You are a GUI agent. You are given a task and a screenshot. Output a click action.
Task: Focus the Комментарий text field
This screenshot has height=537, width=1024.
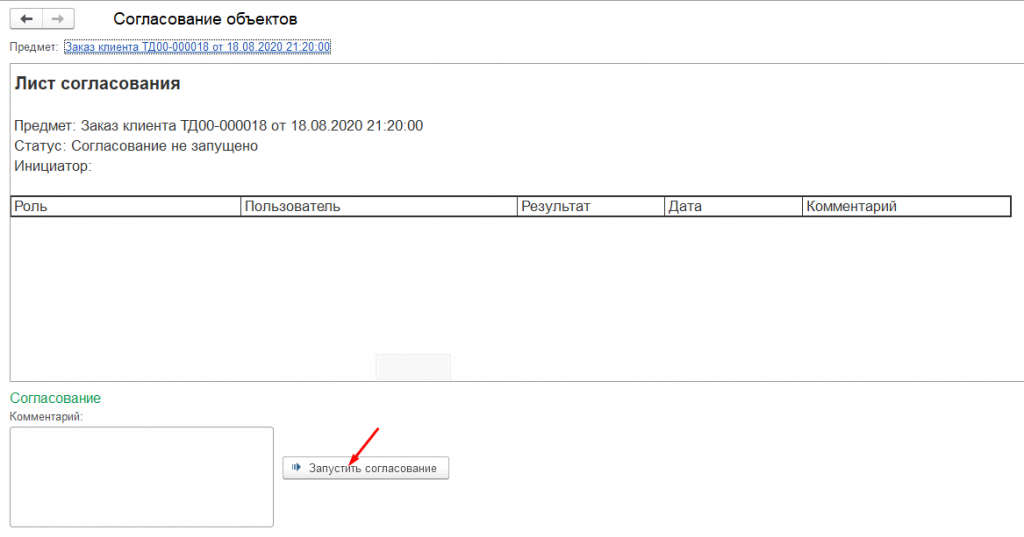[x=142, y=477]
